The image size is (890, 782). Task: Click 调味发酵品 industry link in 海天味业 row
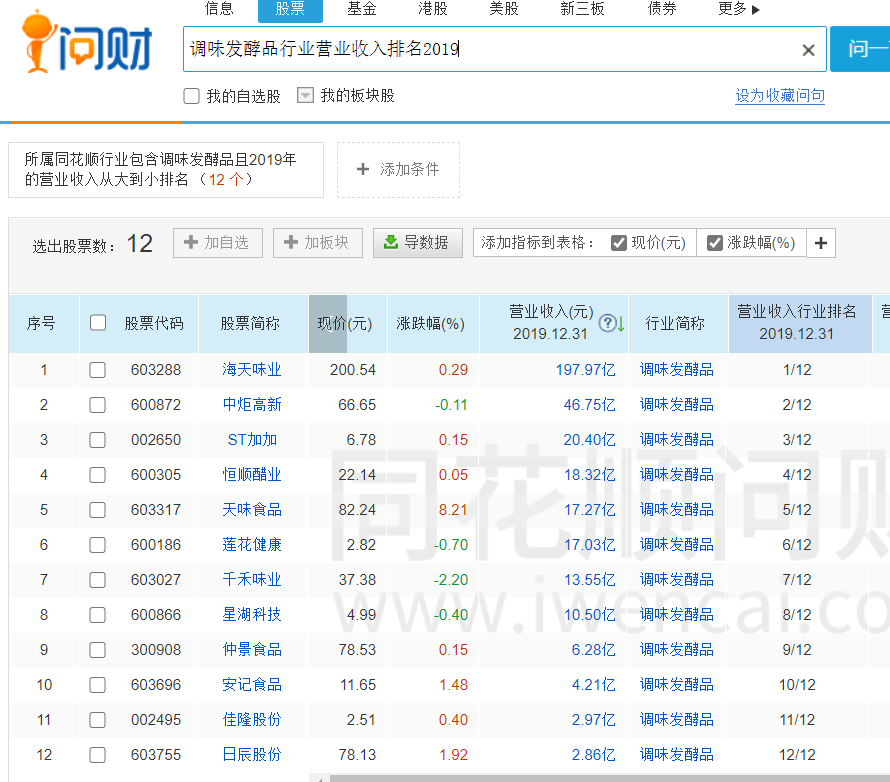click(677, 370)
